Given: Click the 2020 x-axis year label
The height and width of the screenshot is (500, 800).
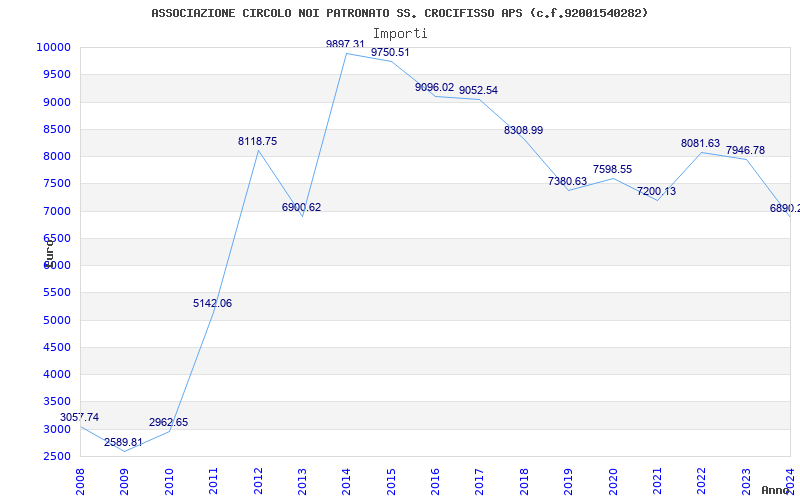Looking at the screenshot, I should [x=613, y=481].
